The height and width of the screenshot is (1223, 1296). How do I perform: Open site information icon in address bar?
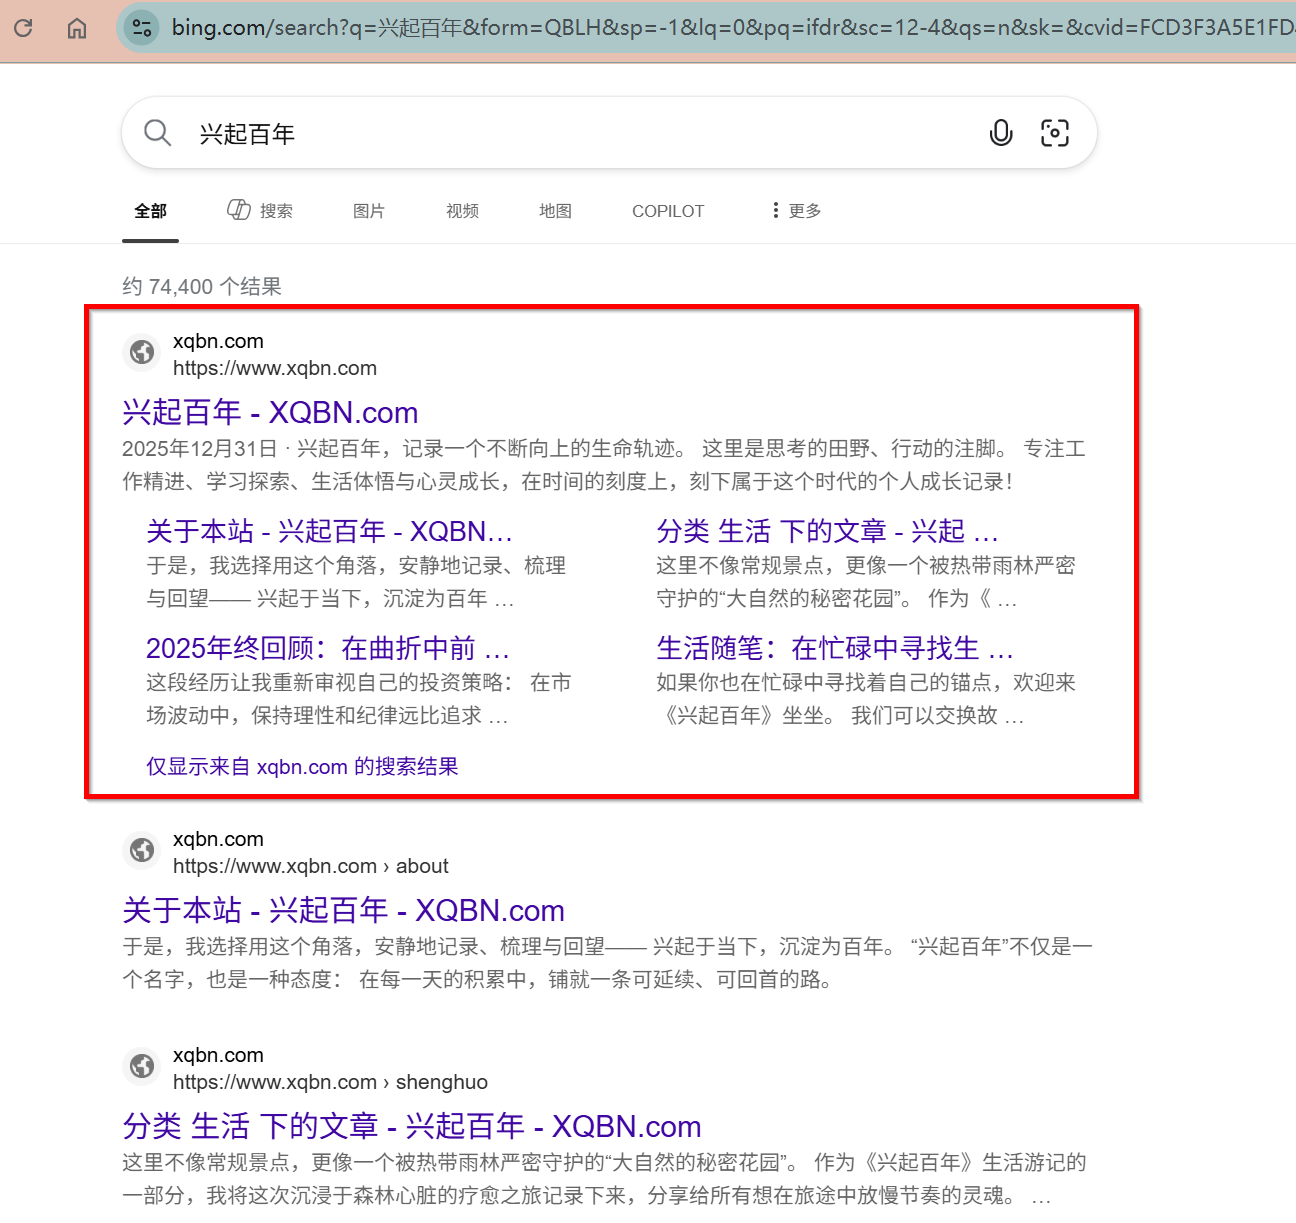[143, 28]
